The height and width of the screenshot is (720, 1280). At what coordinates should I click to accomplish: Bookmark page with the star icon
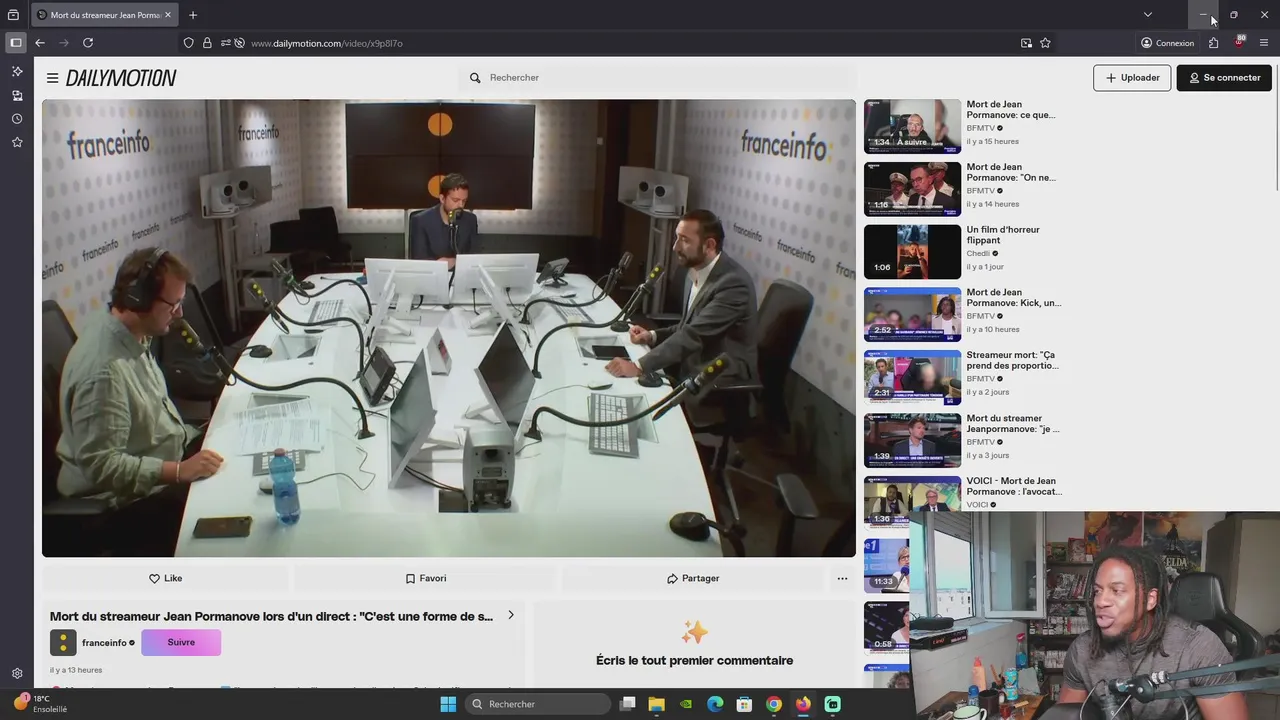1045,43
